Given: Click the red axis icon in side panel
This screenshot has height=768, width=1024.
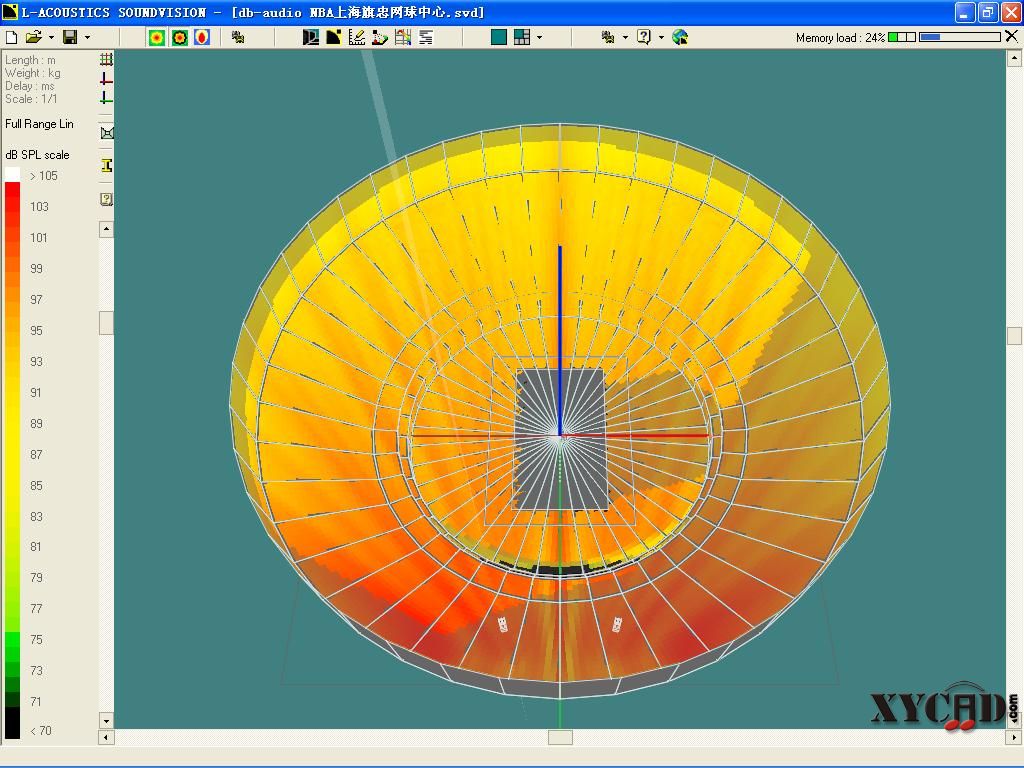Looking at the screenshot, I should tap(106, 79).
